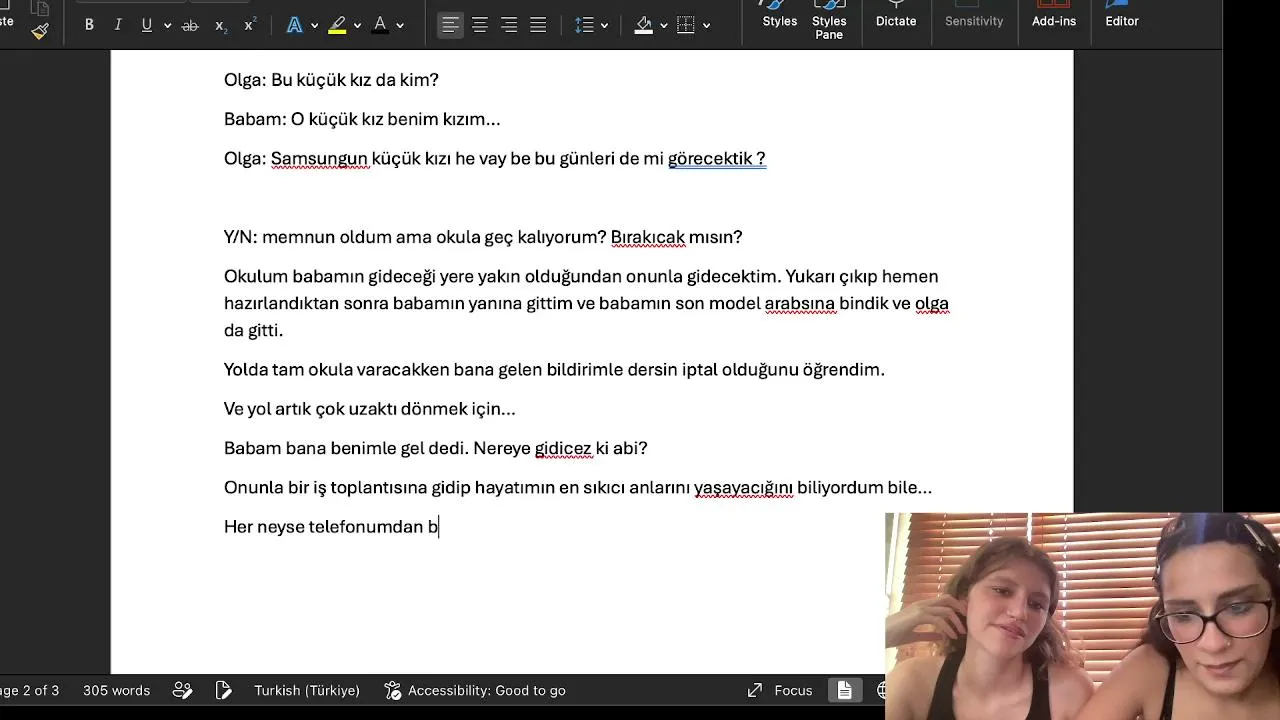The image size is (1280, 720).
Task: Place cursor after 'Her neyse telefonumdan b'
Action: (440, 527)
